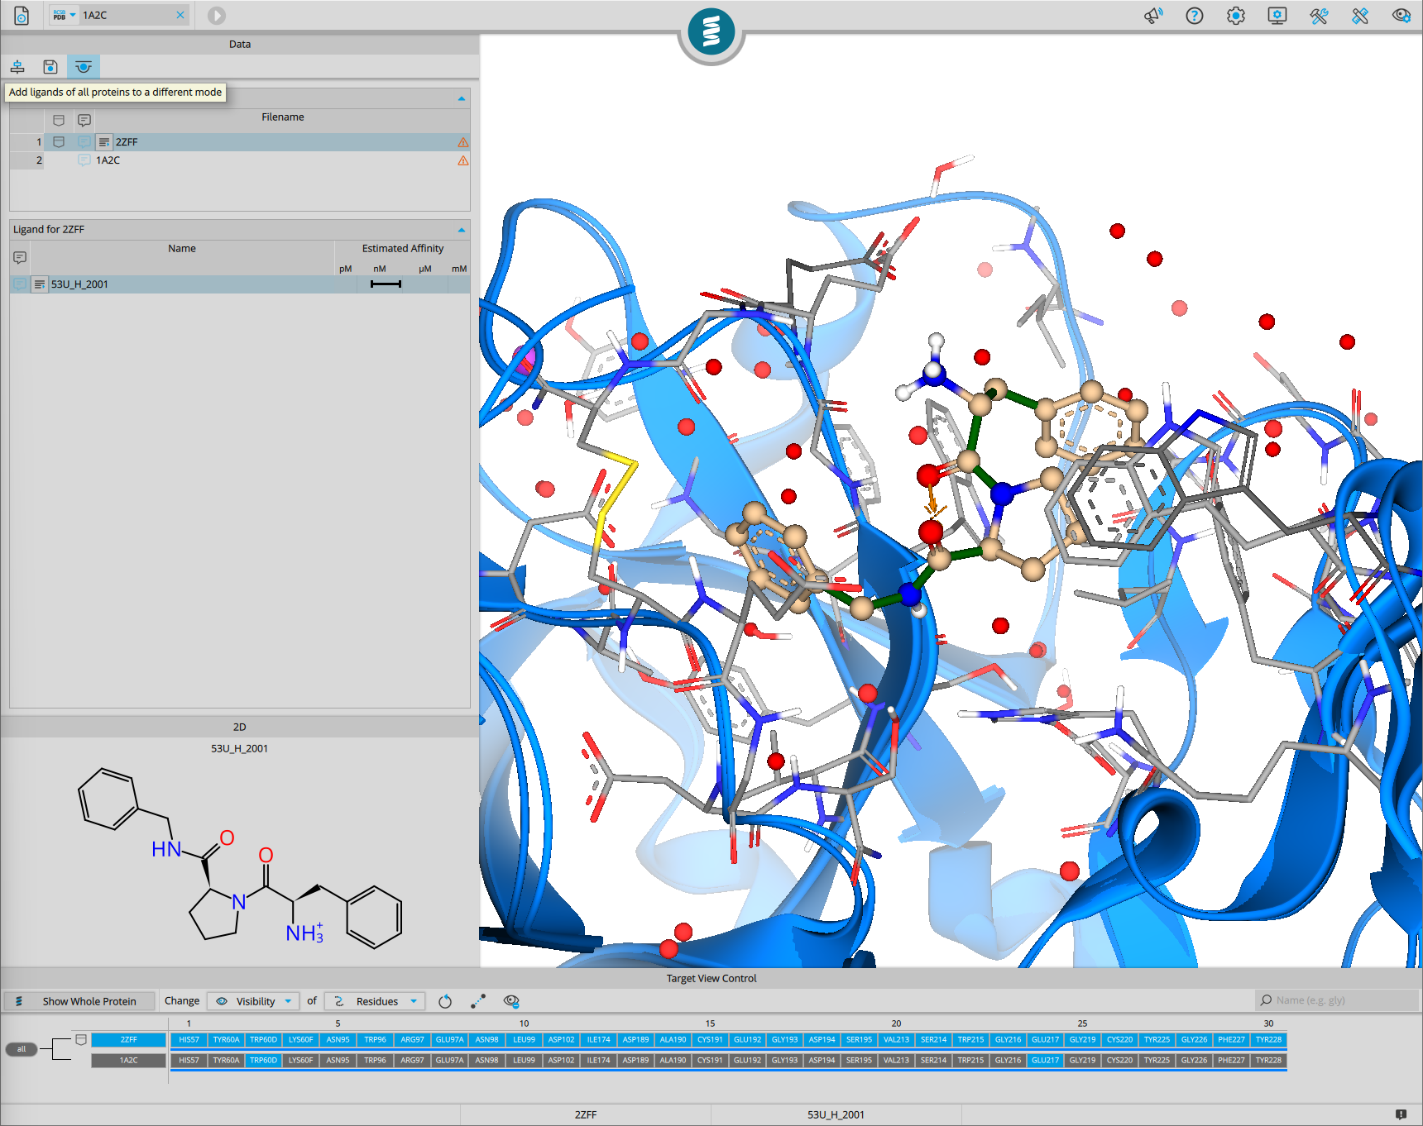Screen dimensions: 1423x1126
Task: Click the hammer and wrench tools icon
Action: click(1319, 16)
